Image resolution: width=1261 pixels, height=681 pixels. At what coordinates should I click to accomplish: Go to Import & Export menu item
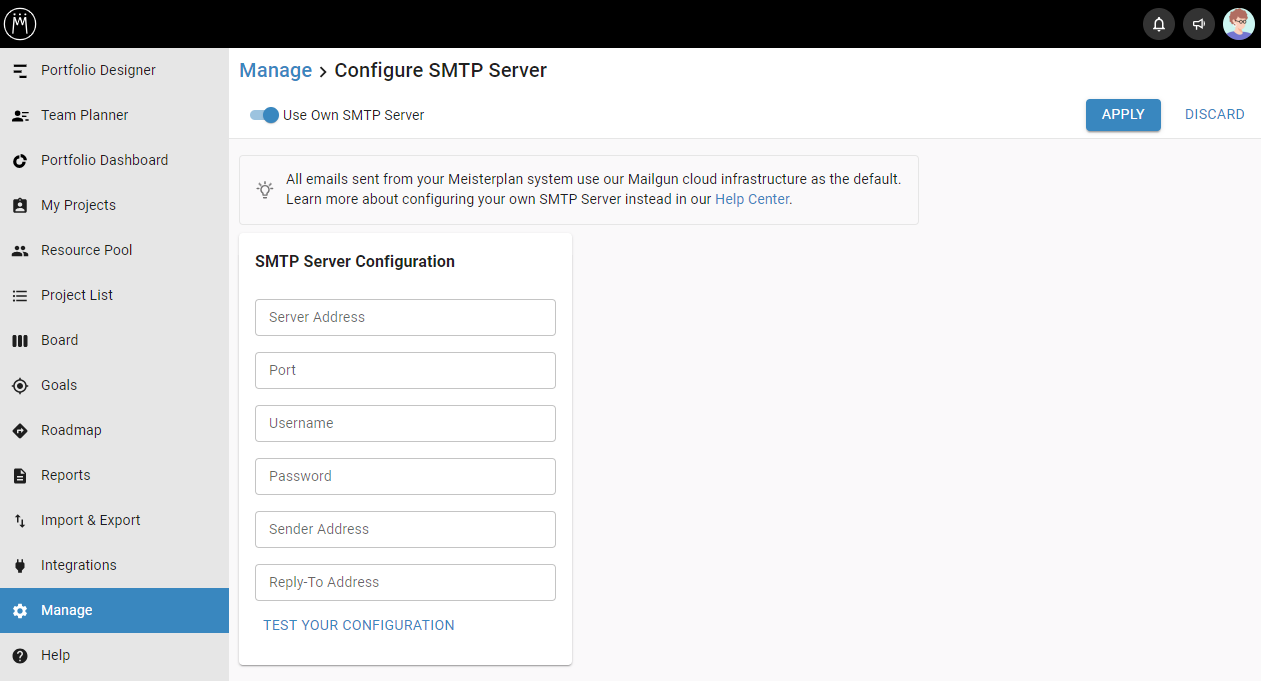click(x=114, y=520)
